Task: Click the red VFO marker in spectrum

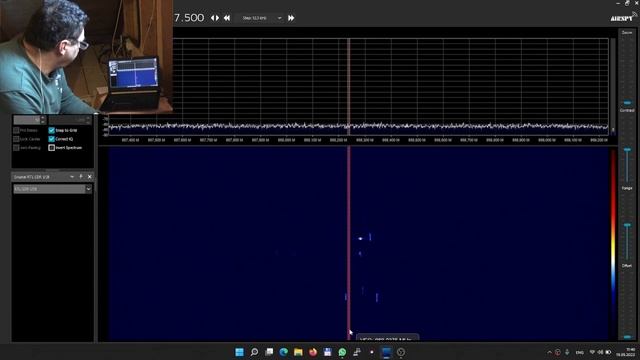Action: tap(349, 87)
